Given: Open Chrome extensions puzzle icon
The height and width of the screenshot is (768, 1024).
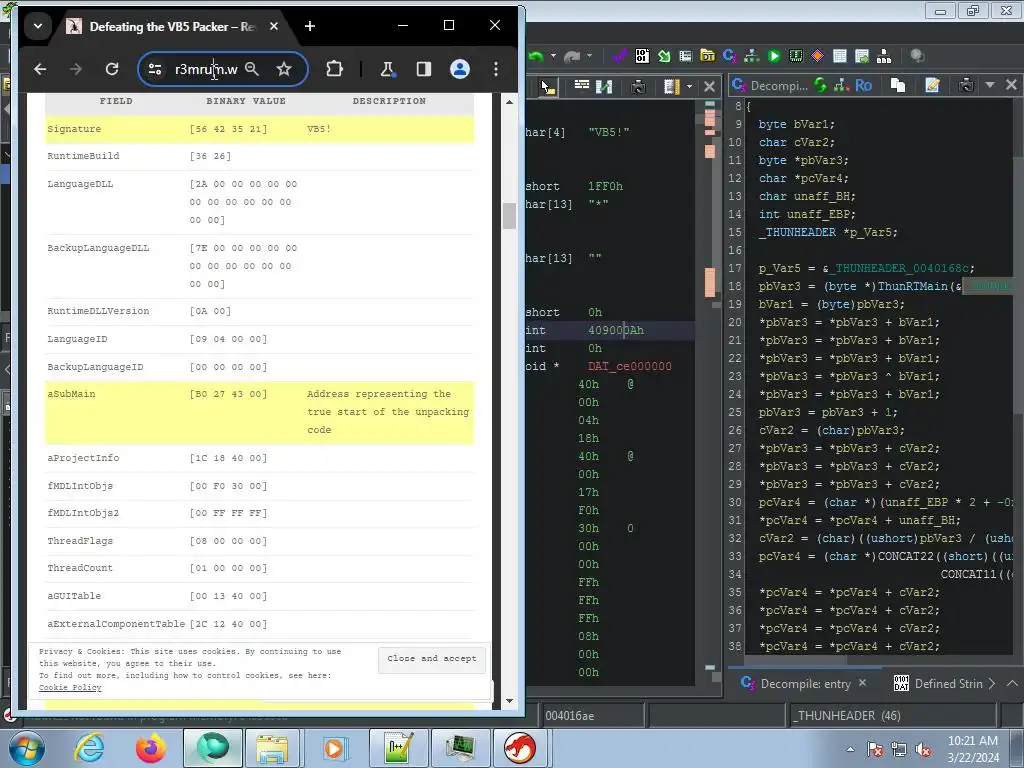Looking at the screenshot, I should [334, 69].
